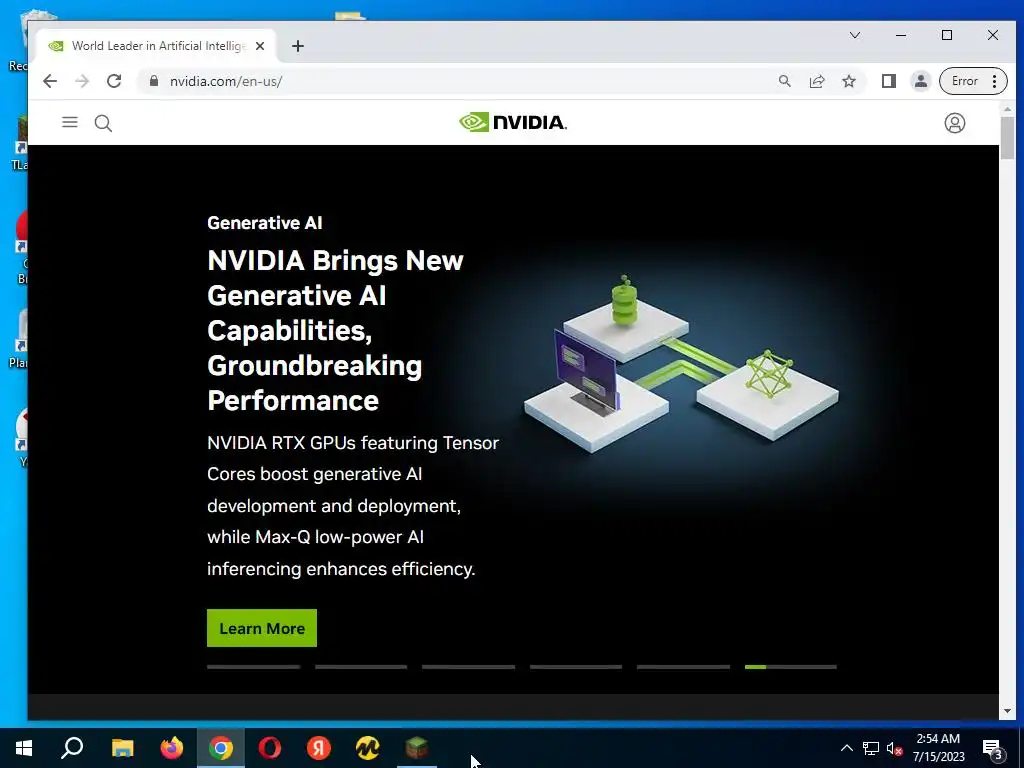1024x768 pixels.
Task: Reload the current page
Action: 114,81
